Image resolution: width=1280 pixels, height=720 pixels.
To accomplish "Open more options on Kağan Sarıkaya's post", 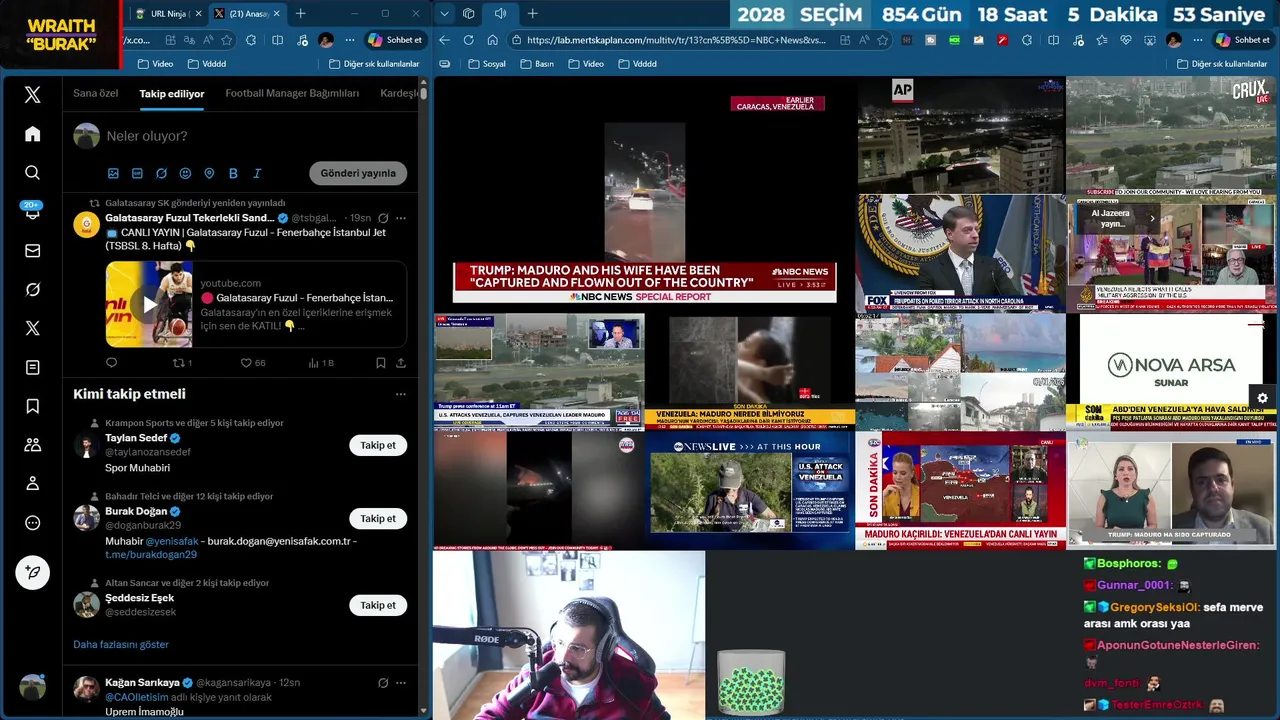I will pyautogui.click(x=401, y=683).
